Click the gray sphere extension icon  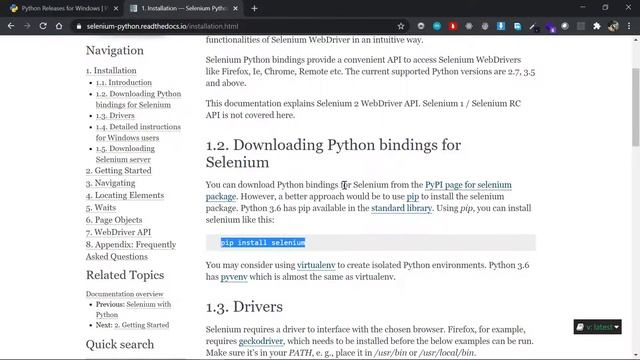[x=565, y=26]
